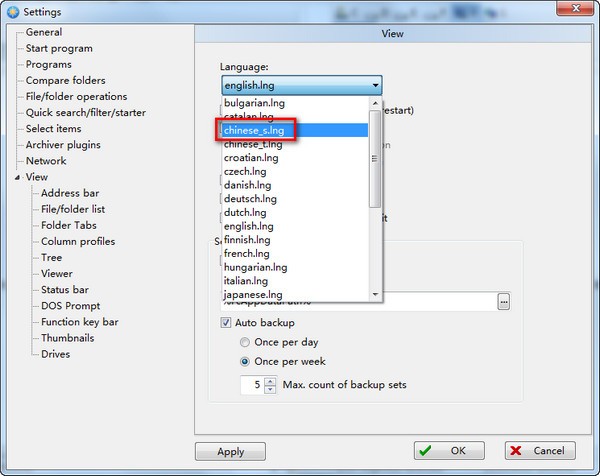Select Once per week radio button
The height and width of the screenshot is (476, 600).
pyautogui.click(x=245, y=362)
